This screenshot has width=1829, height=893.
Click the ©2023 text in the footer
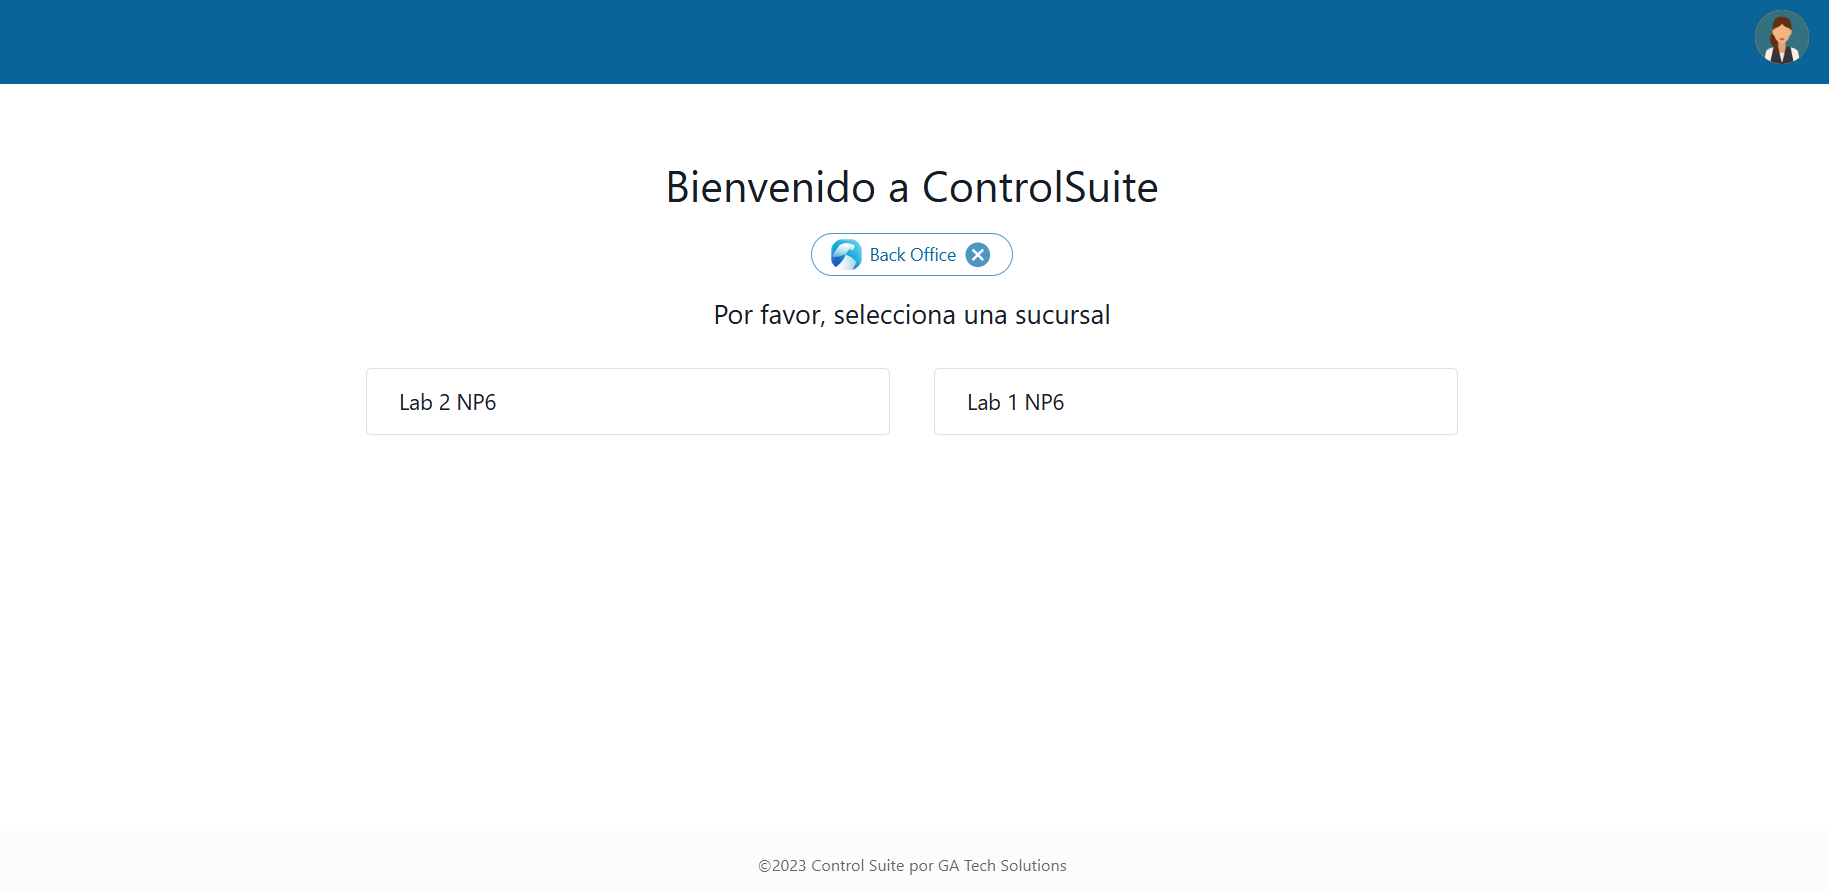pos(782,866)
